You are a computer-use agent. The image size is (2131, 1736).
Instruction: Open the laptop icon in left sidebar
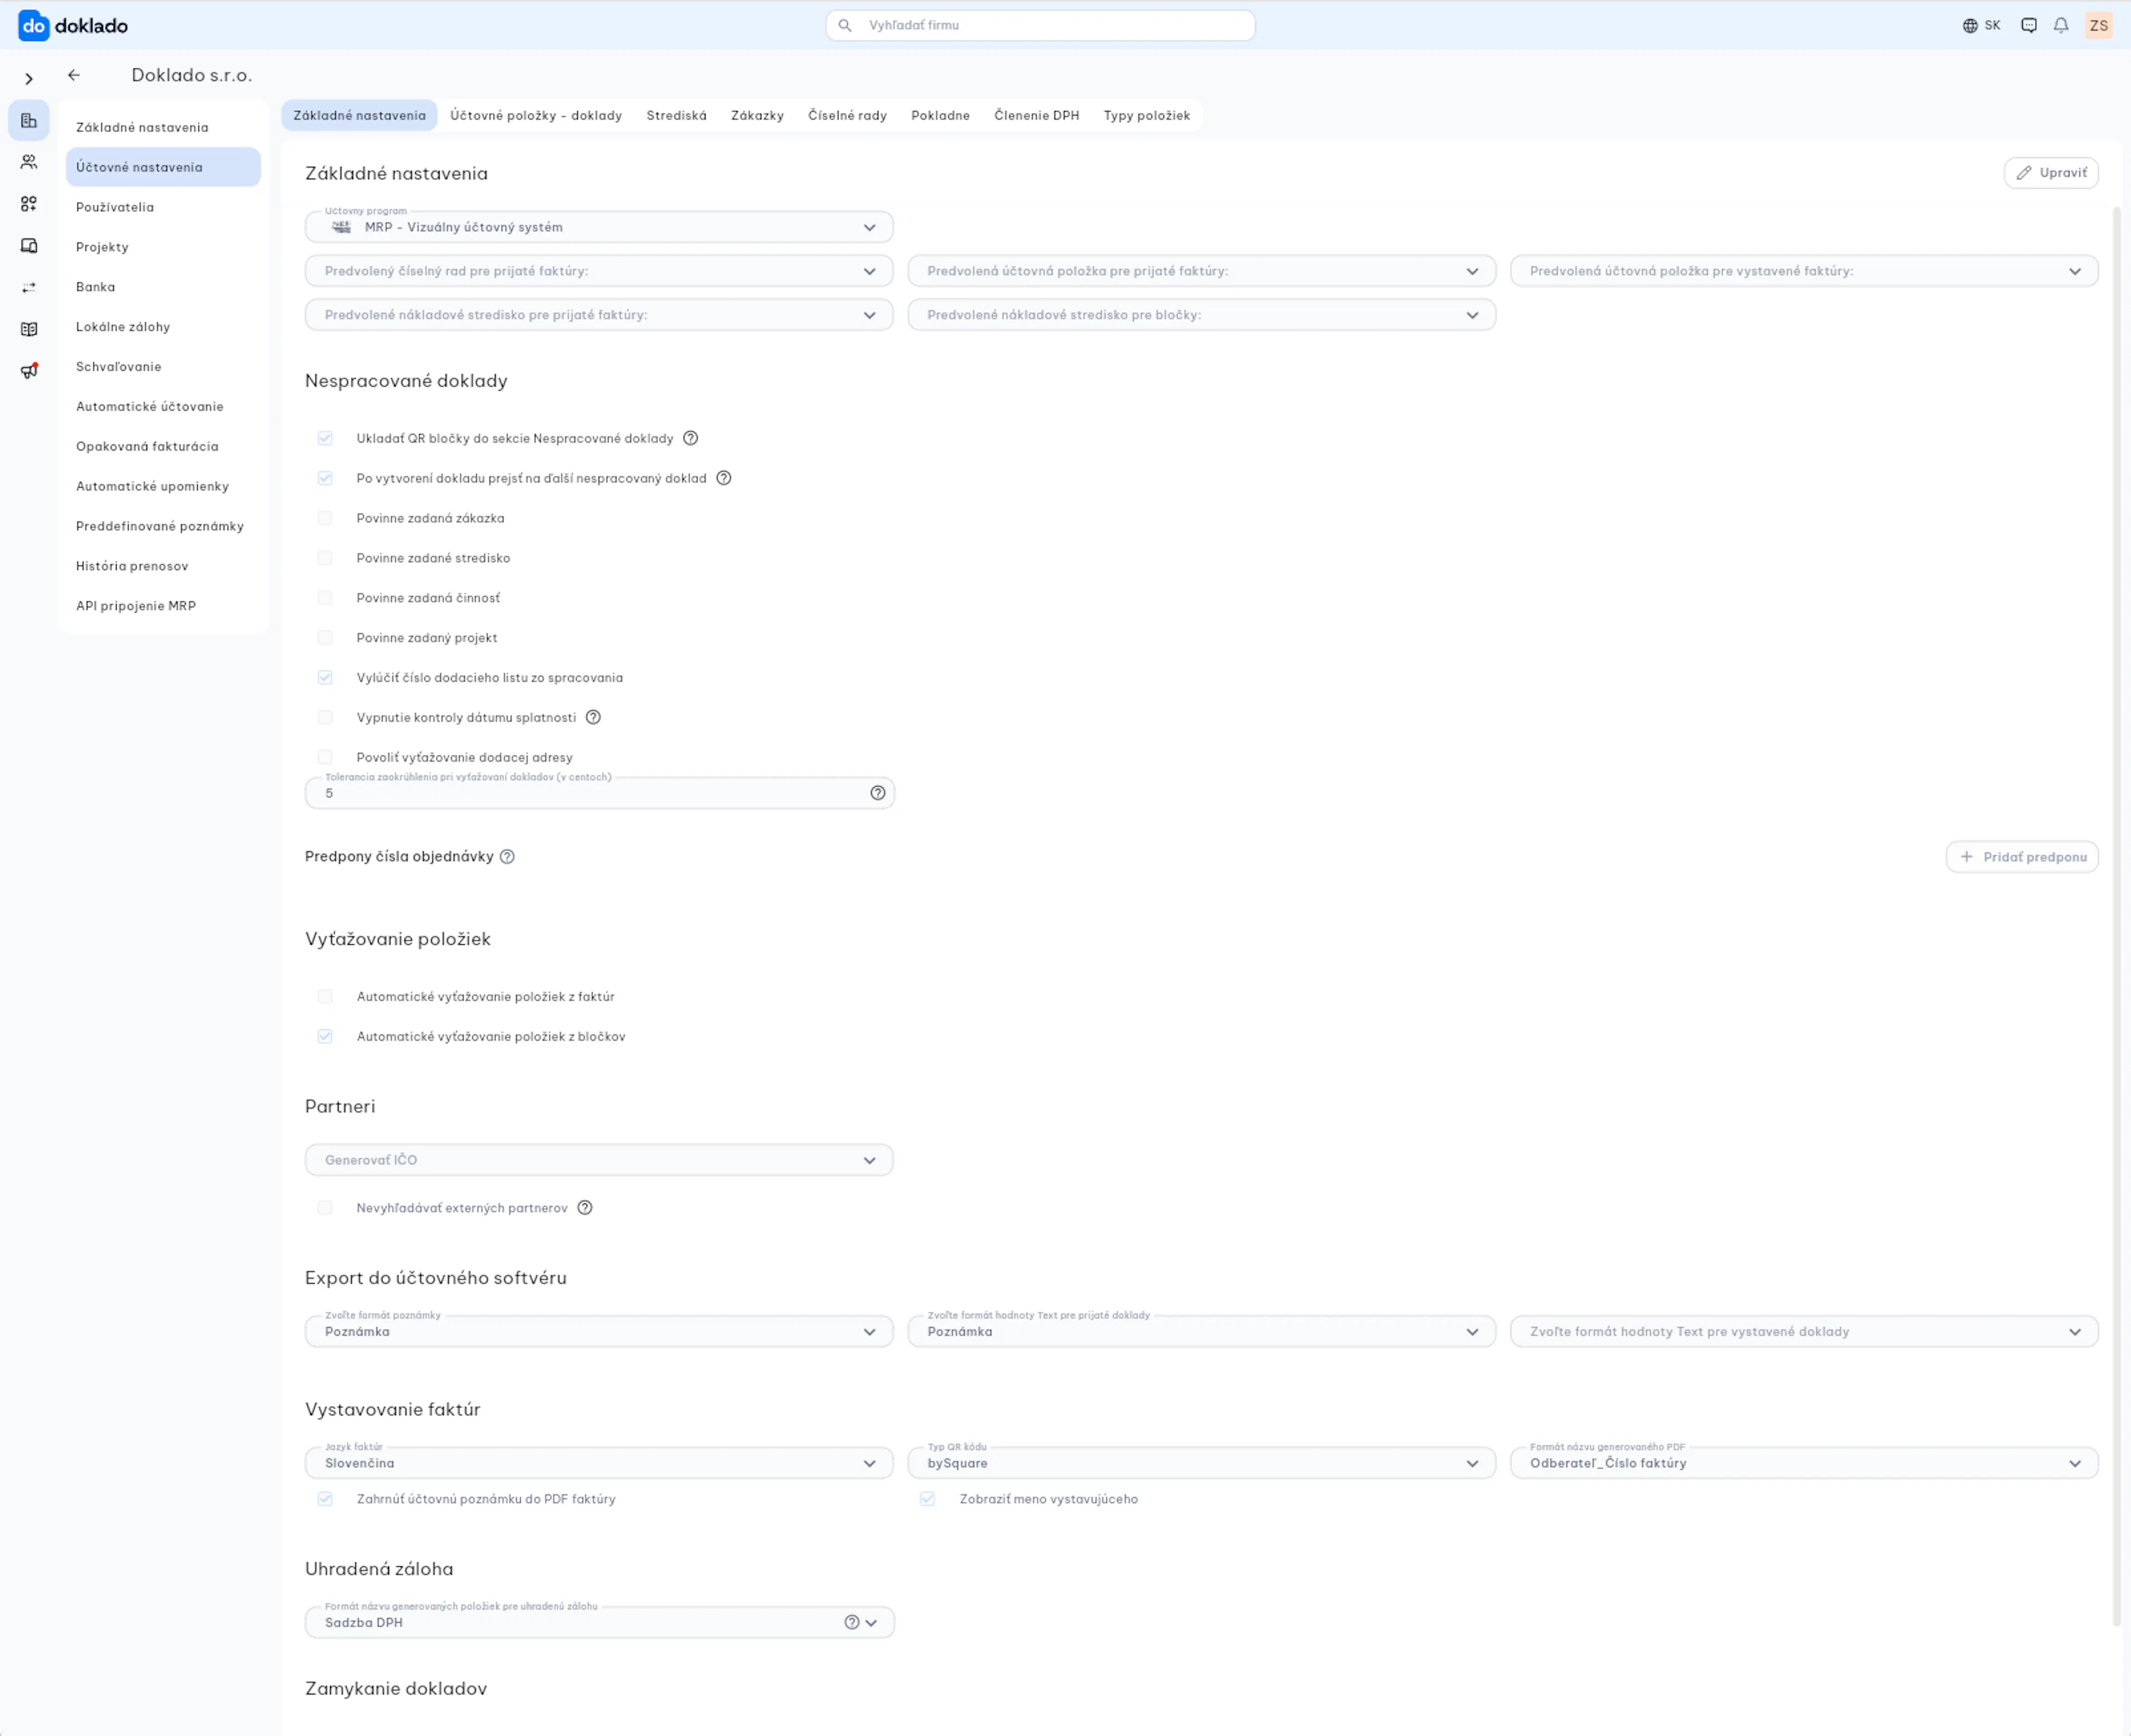pyautogui.click(x=29, y=246)
